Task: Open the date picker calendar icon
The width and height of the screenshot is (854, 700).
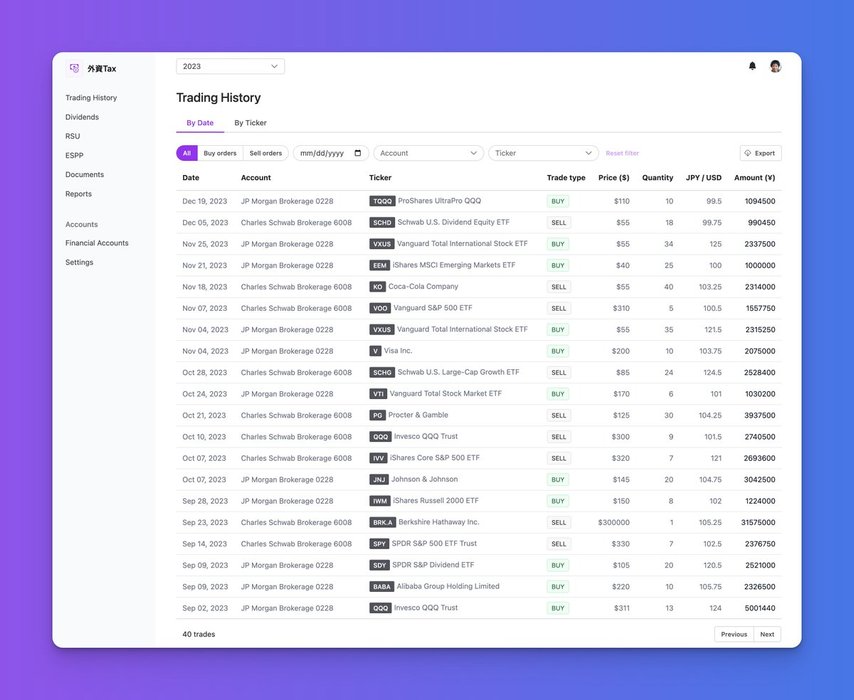Action: point(358,153)
